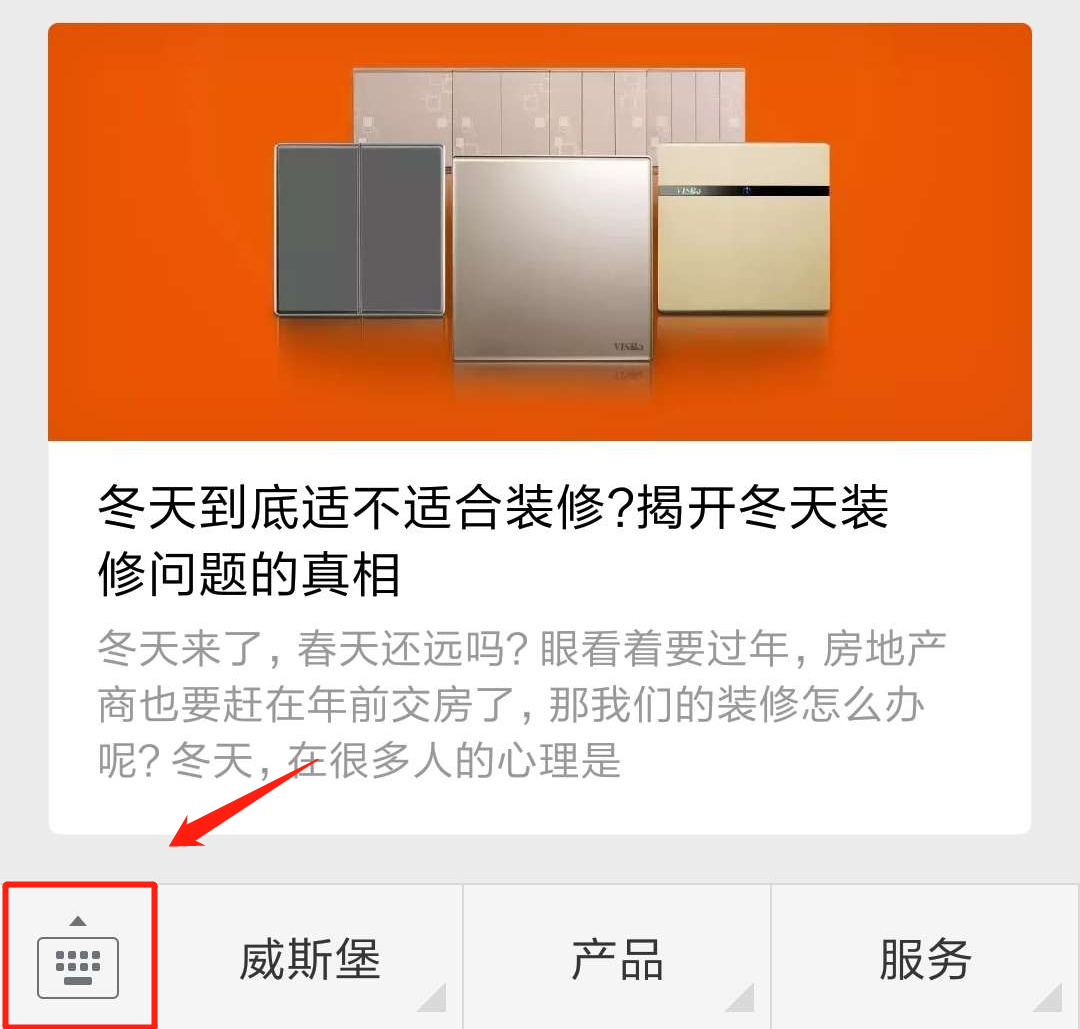1080x1029 pixels.
Task: Expand submenu triangle in 服务 button corner
Action: point(1048,997)
